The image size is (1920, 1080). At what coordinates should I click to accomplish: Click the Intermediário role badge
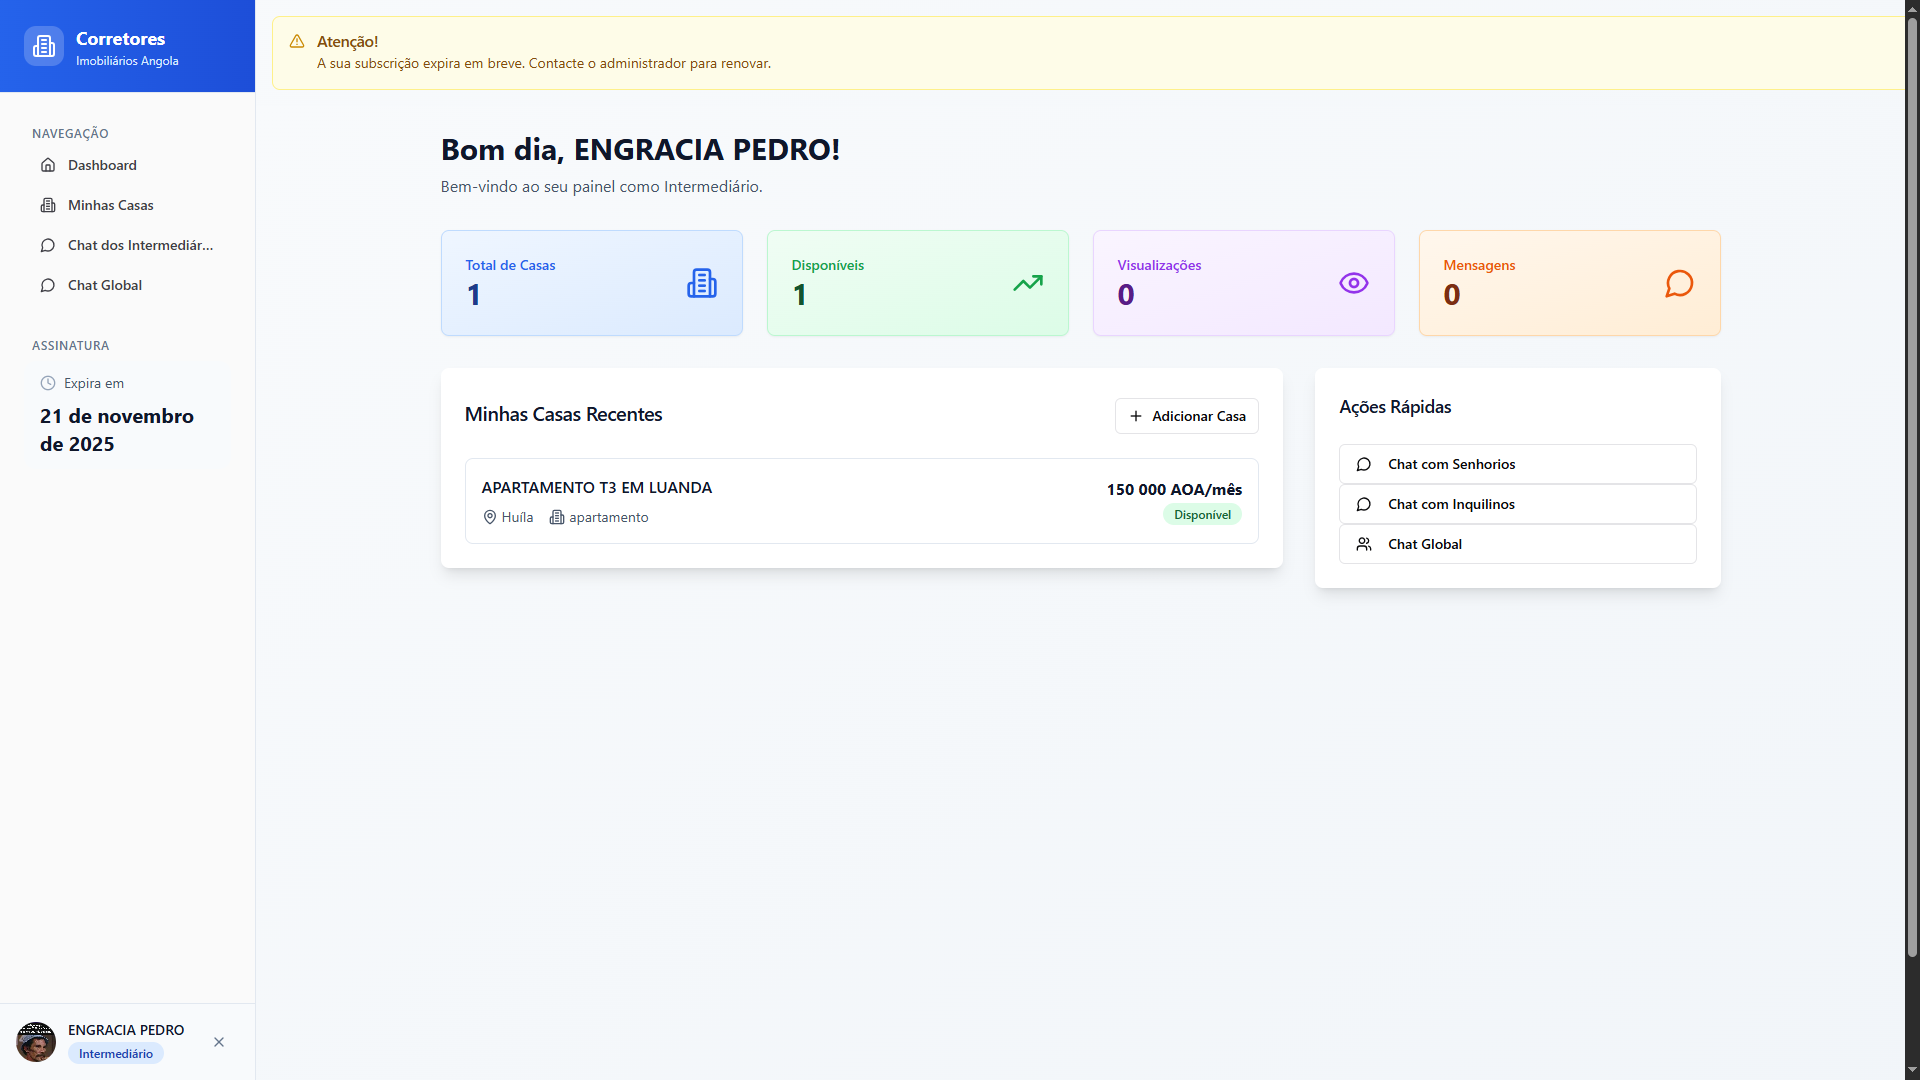[116, 1054]
